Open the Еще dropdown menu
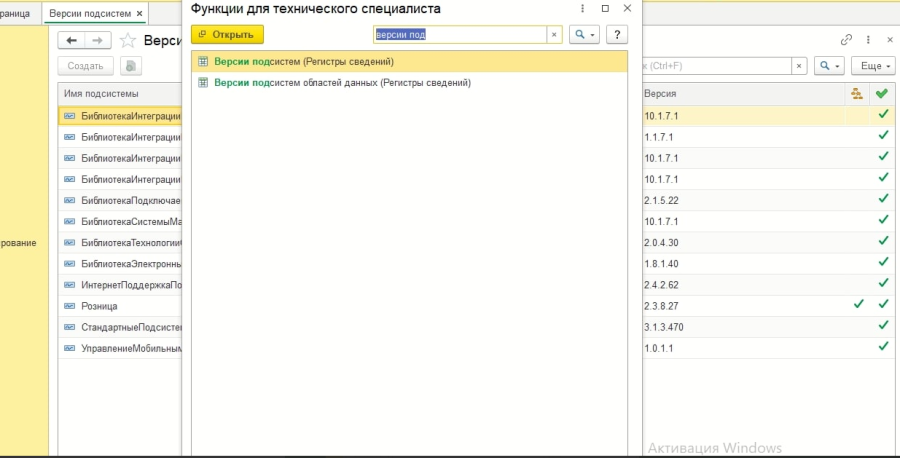Screen dimensions: 900x458 [875, 66]
